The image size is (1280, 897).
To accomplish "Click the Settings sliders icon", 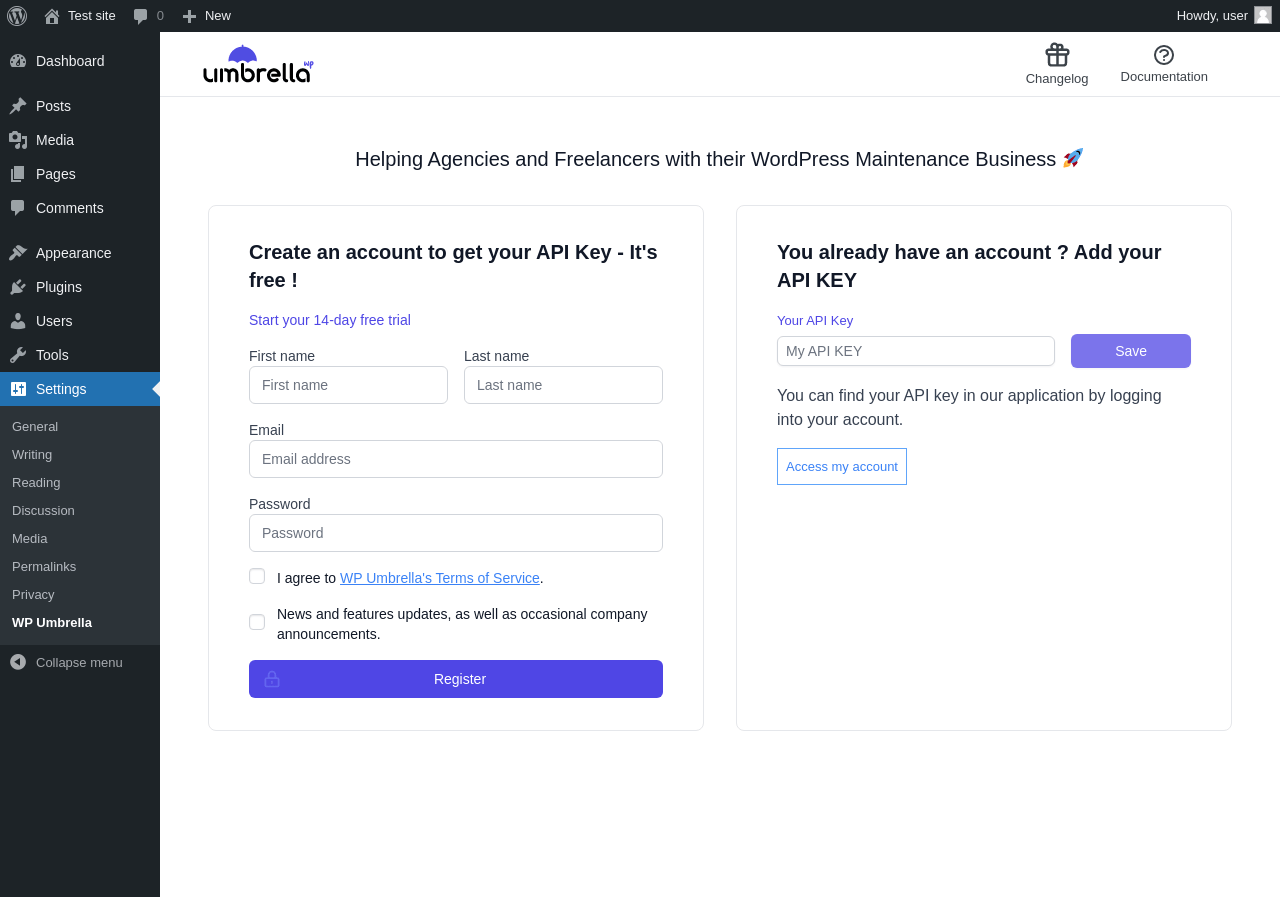I will pos(18,389).
